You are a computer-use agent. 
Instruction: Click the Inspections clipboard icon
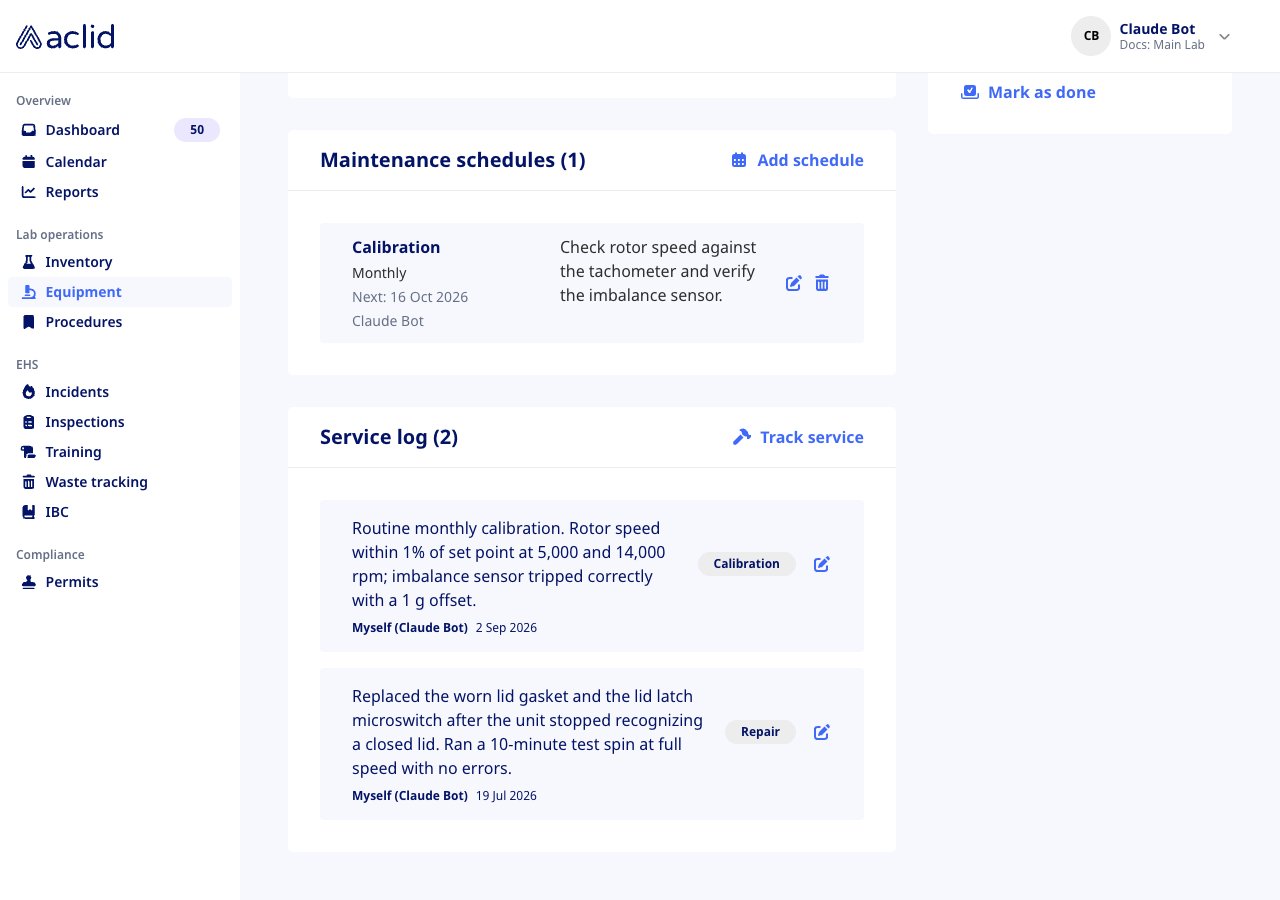[29, 422]
